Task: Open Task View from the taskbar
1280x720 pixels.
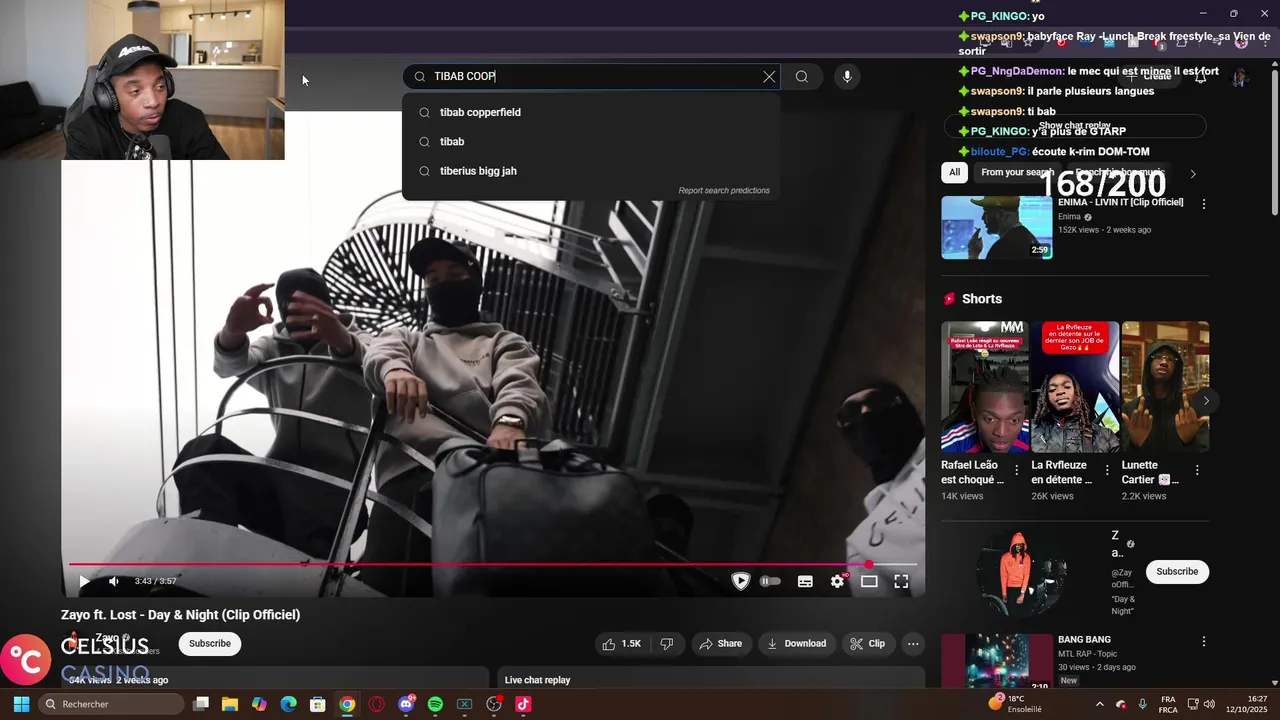Action: [201, 704]
